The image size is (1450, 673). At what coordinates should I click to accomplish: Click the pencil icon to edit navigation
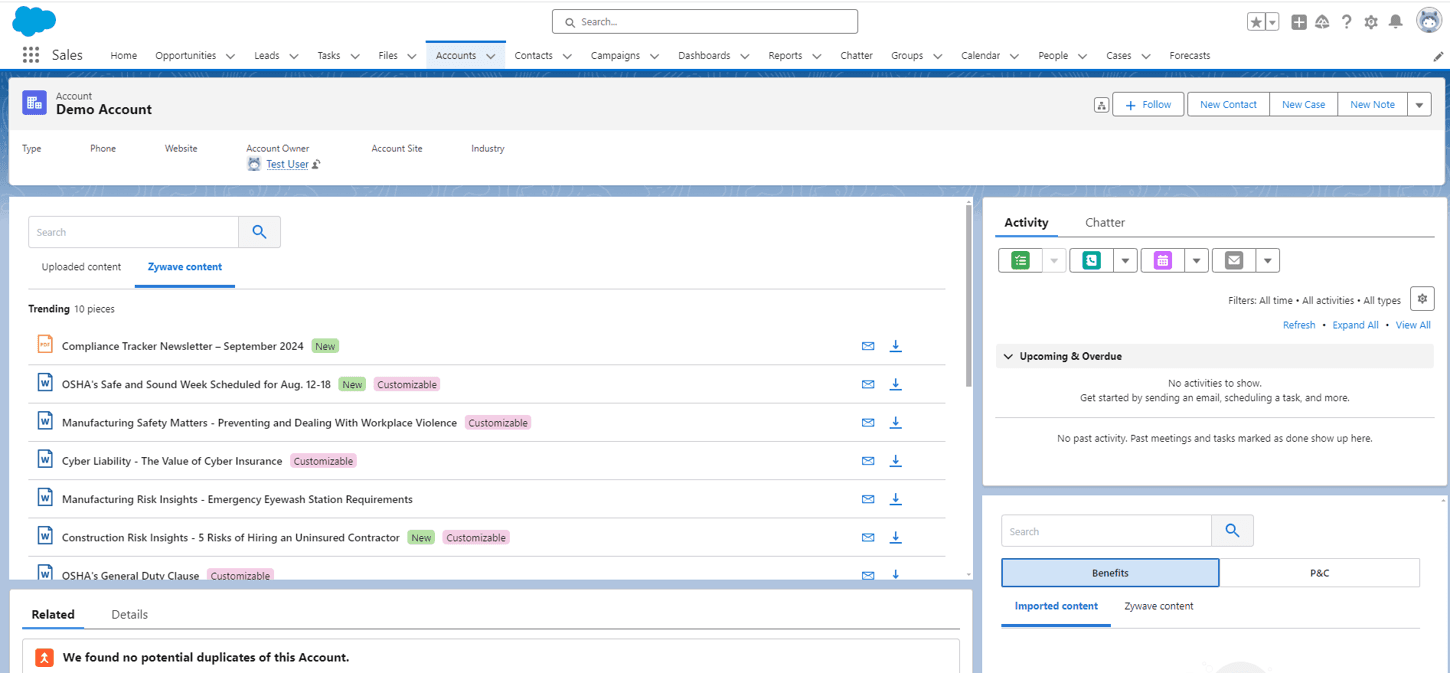pos(1439,57)
